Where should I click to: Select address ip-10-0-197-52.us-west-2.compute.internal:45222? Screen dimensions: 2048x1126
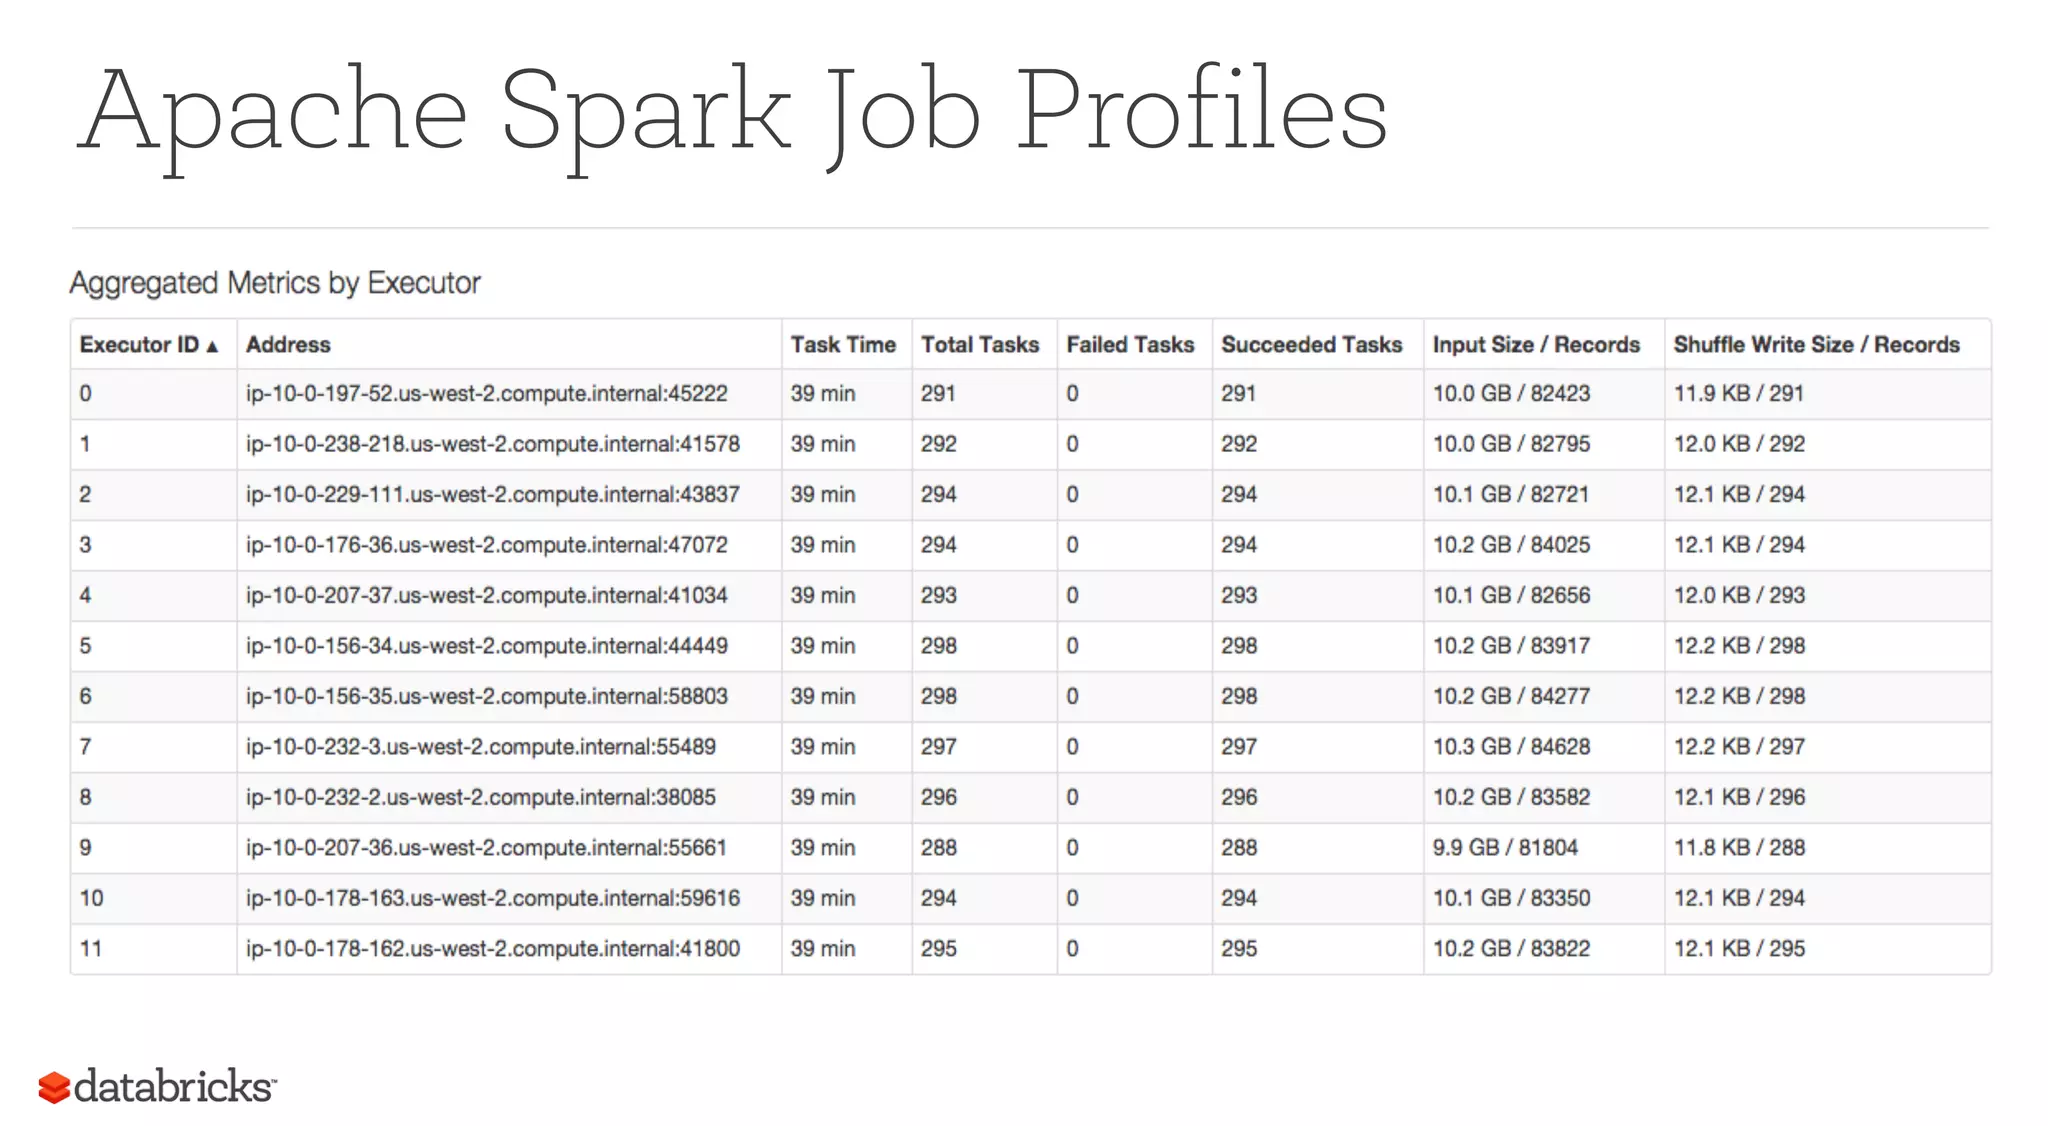pyautogui.click(x=487, y=394)
